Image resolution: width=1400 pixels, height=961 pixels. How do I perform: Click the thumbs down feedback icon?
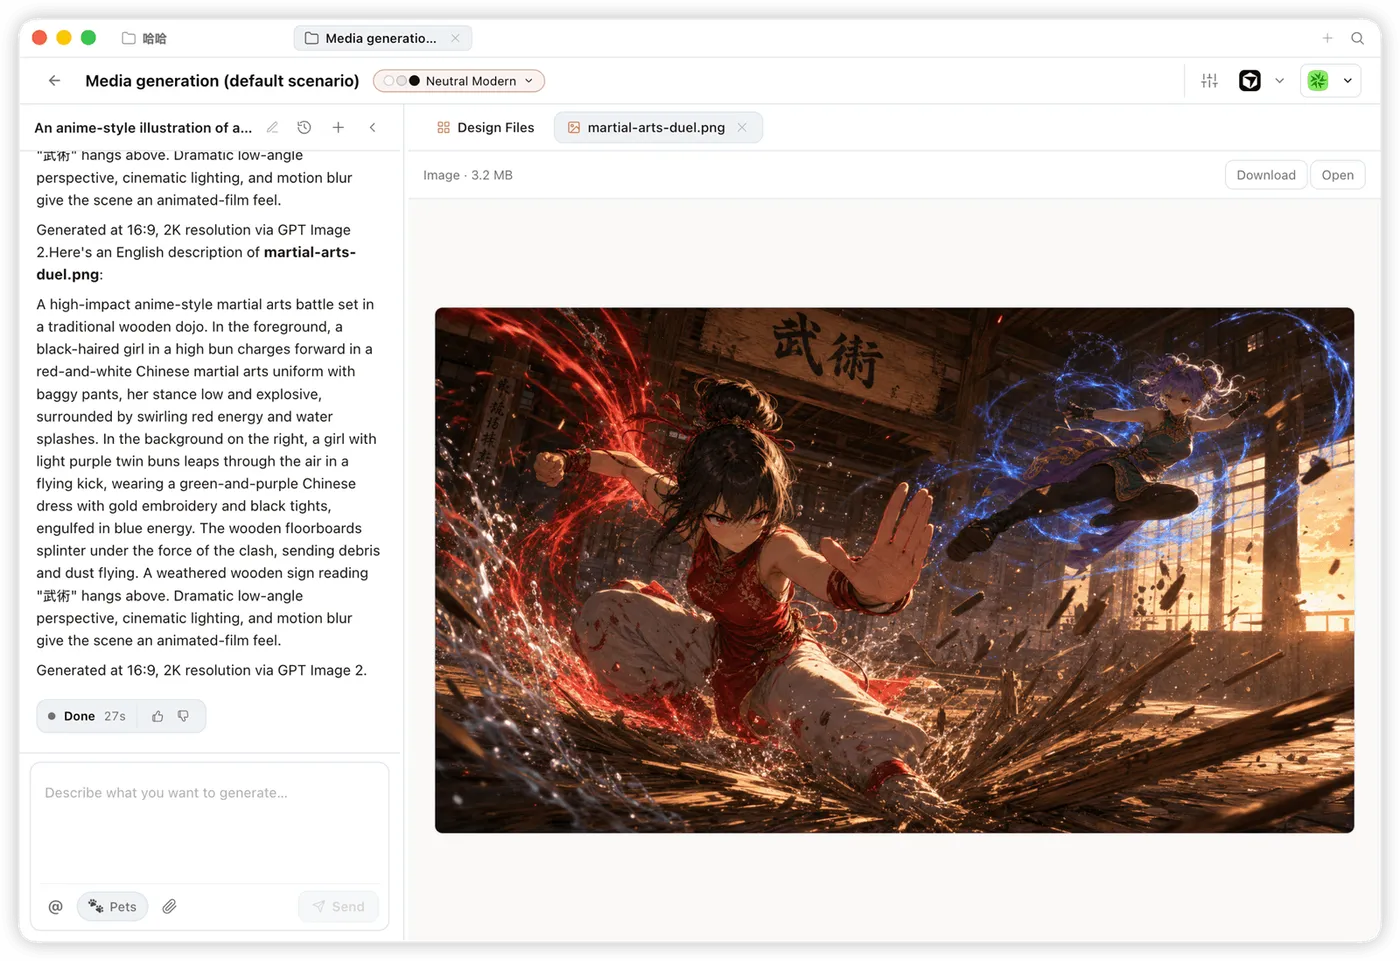183,716
